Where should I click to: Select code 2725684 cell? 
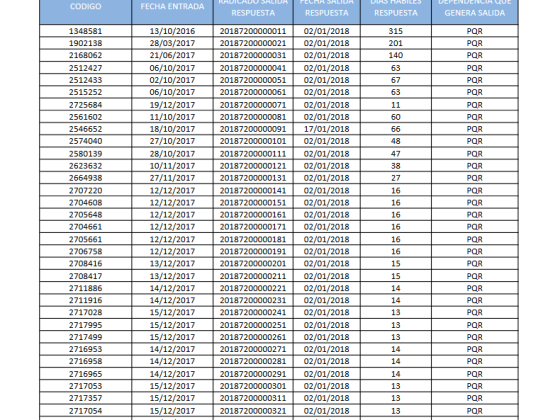point(85,105)
